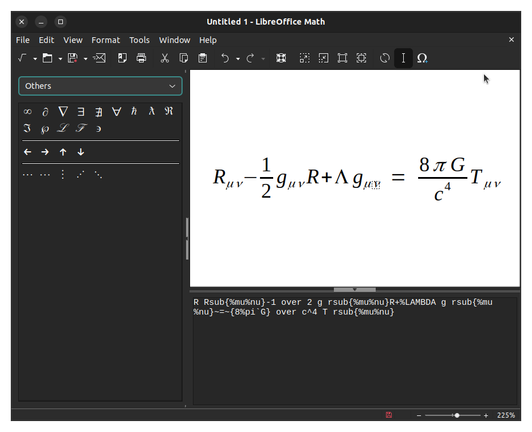Open the Tools menu
This screenshot has width=532, height=432.
(x=139, y=40)
